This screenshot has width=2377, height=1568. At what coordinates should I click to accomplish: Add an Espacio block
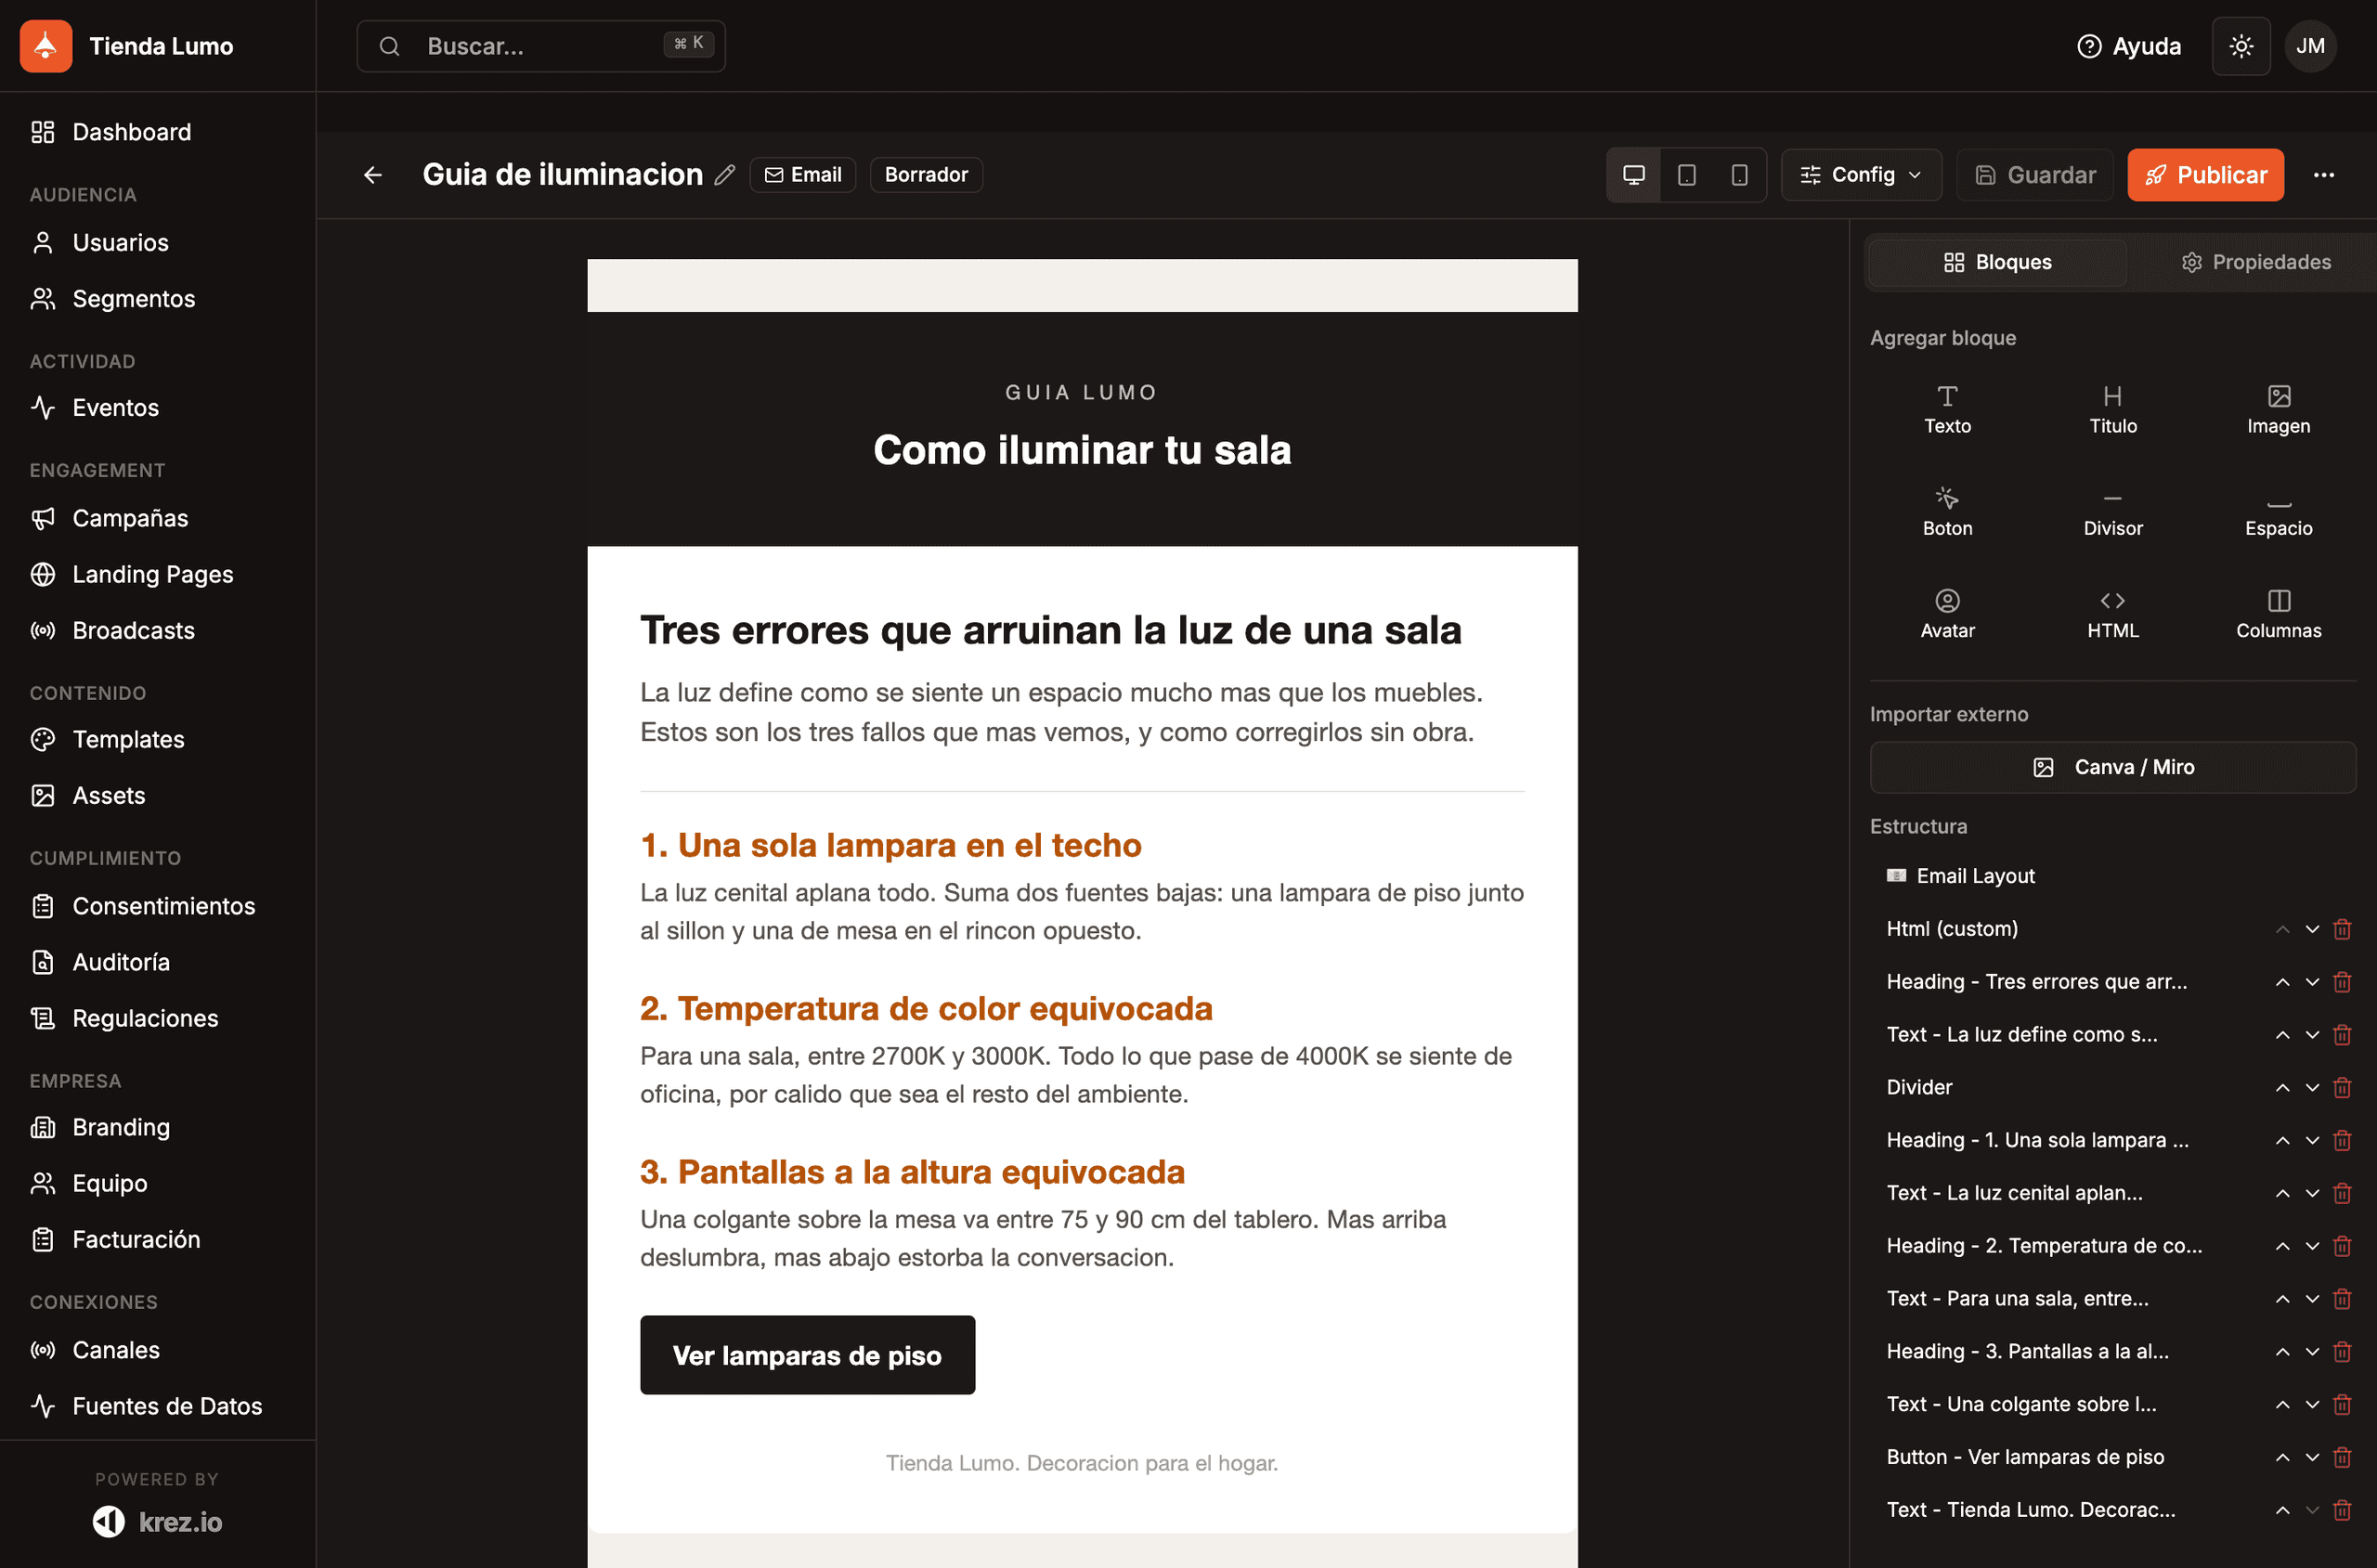click(x=2278, y=512)
